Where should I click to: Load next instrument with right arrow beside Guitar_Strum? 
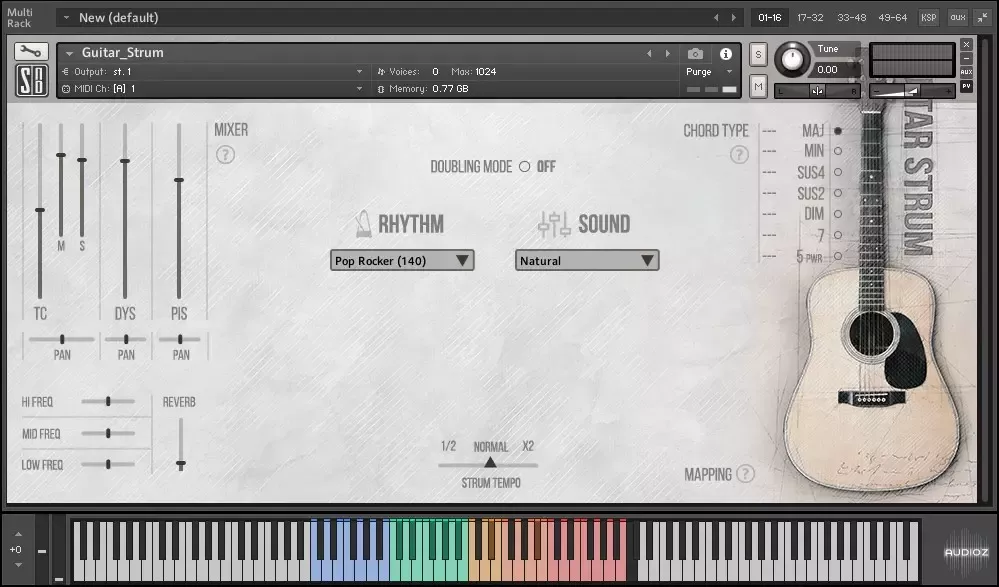tap(668, 54)
